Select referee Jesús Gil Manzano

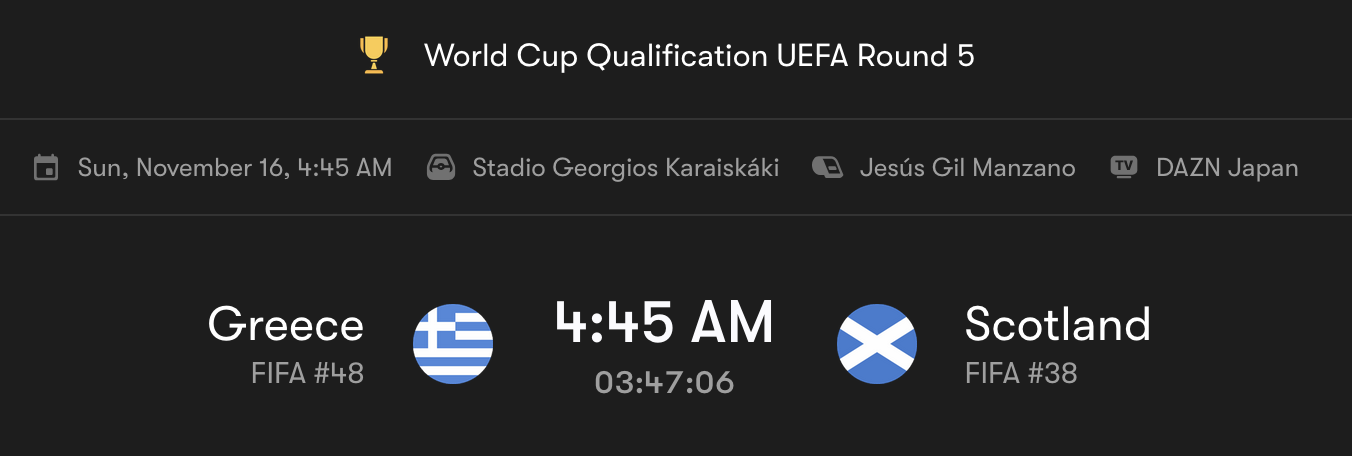(967, 168)
